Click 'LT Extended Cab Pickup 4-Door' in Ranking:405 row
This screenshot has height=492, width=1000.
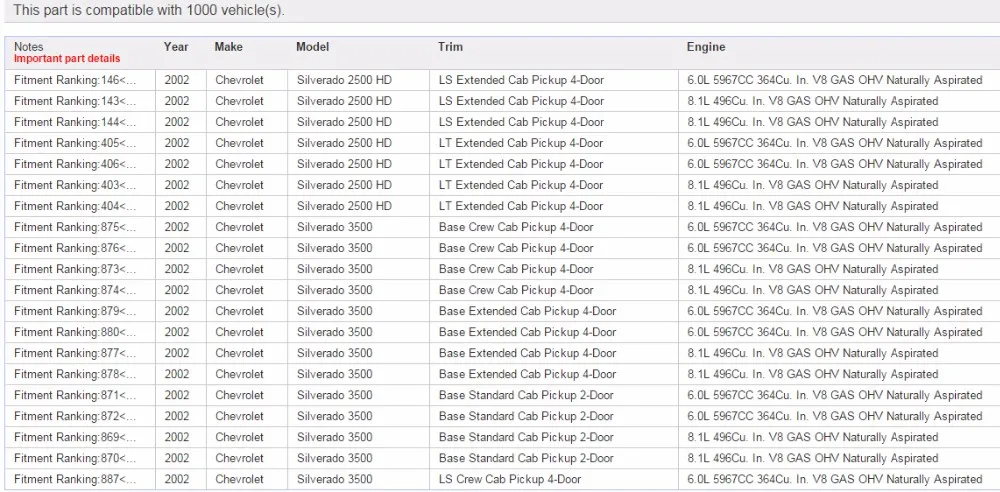click(521, 144)
